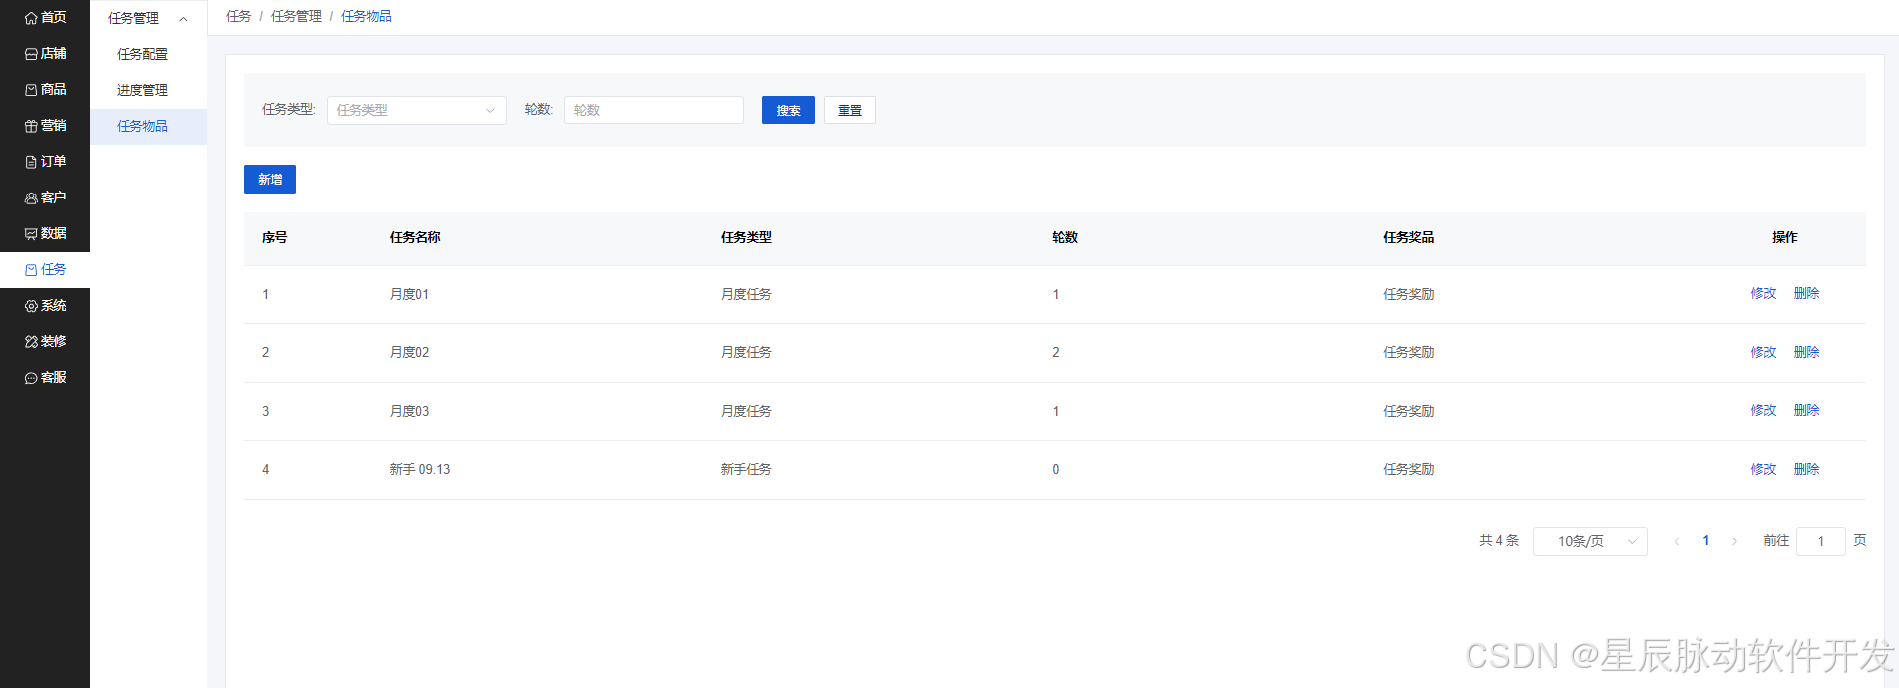The width and height of the screenshot is (1899, 688).
Task: Click the task icon beside 任务
Action: click(x=31, y=270)
